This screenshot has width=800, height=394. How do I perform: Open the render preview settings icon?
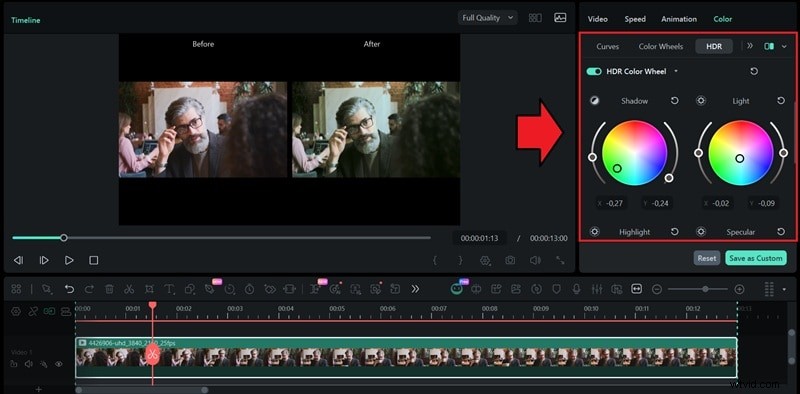pos(485,260)
